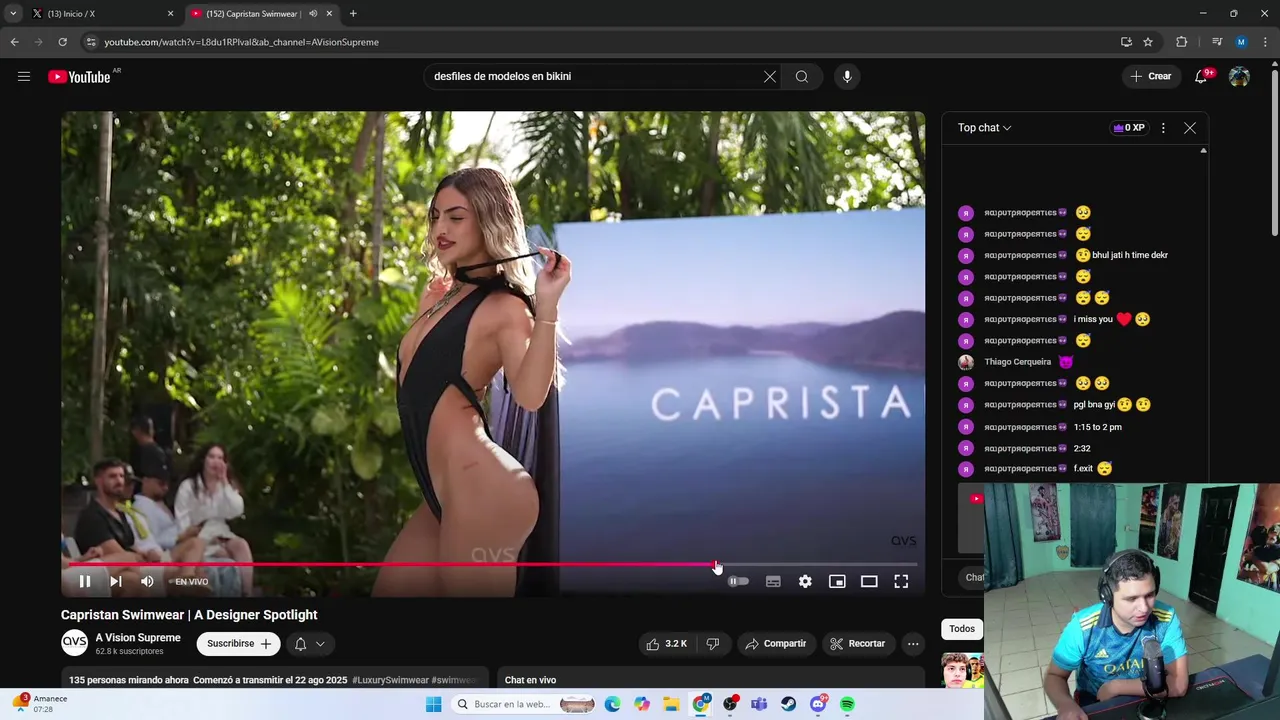Go to YouTube home via the logo

[x=79, y=77]
